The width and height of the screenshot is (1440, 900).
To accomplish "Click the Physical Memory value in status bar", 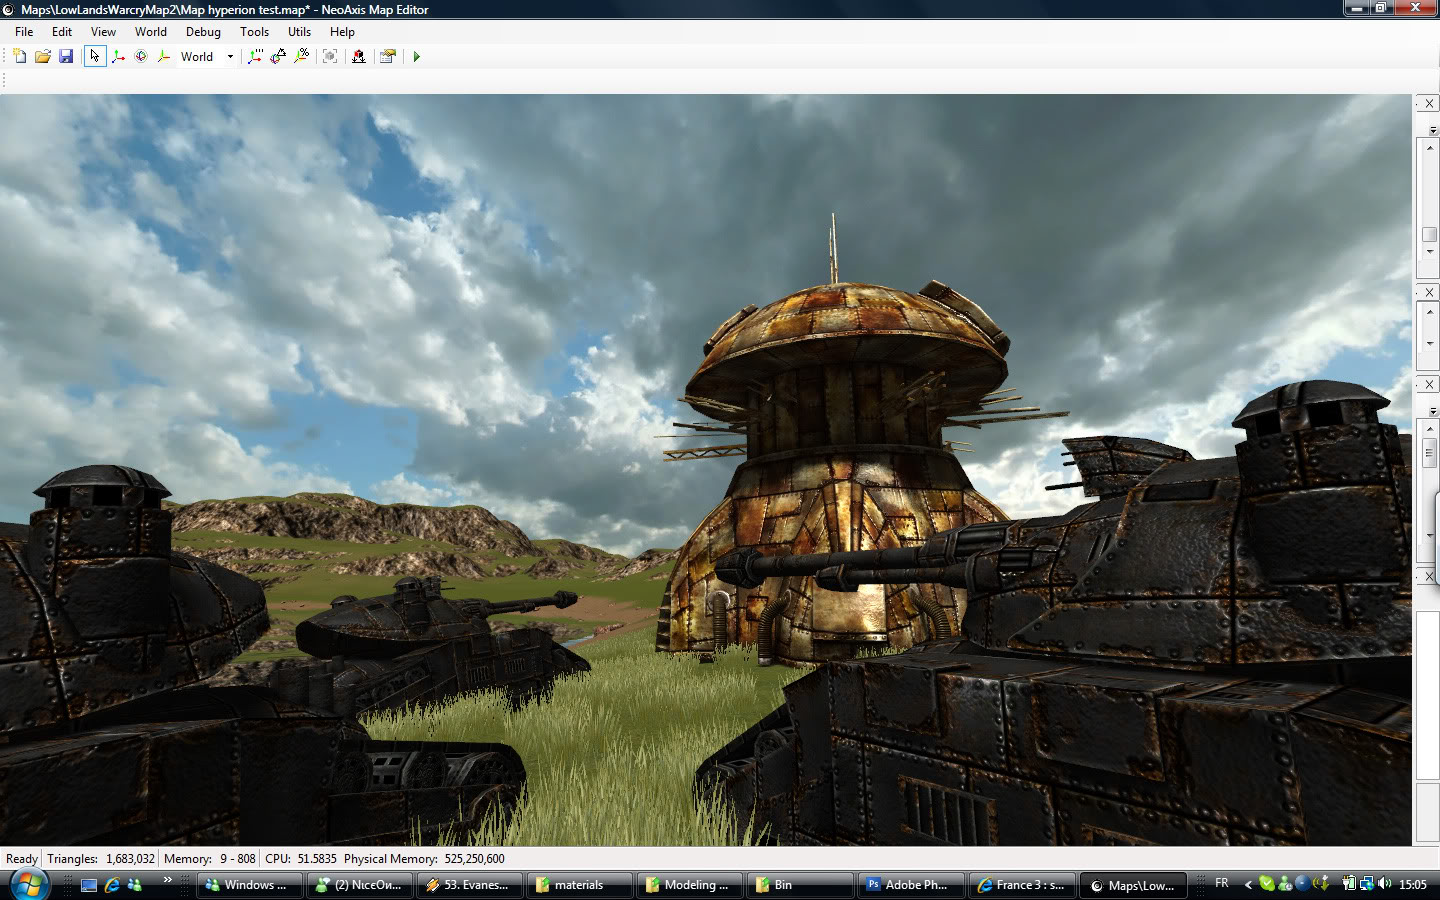I will coord(424,859).
